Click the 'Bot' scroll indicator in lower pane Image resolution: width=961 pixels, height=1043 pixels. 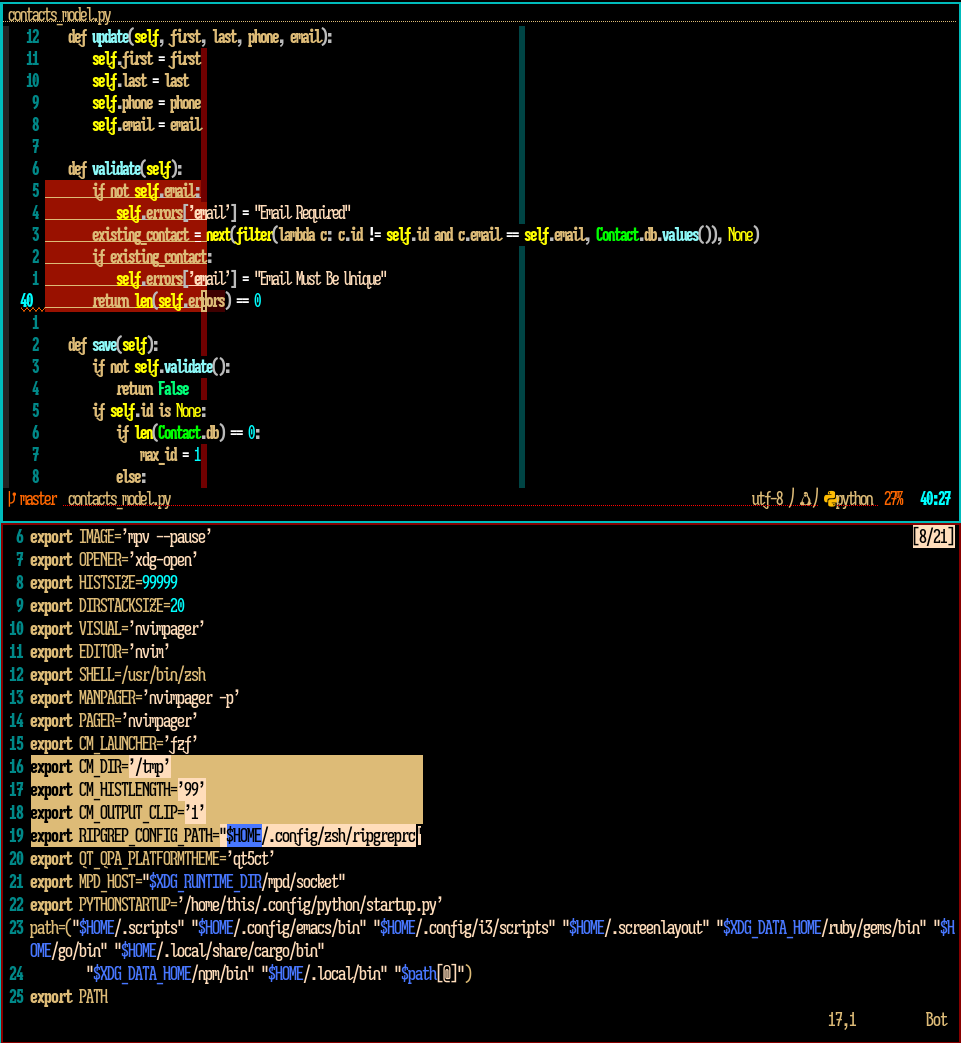[x=936, y=1020]
